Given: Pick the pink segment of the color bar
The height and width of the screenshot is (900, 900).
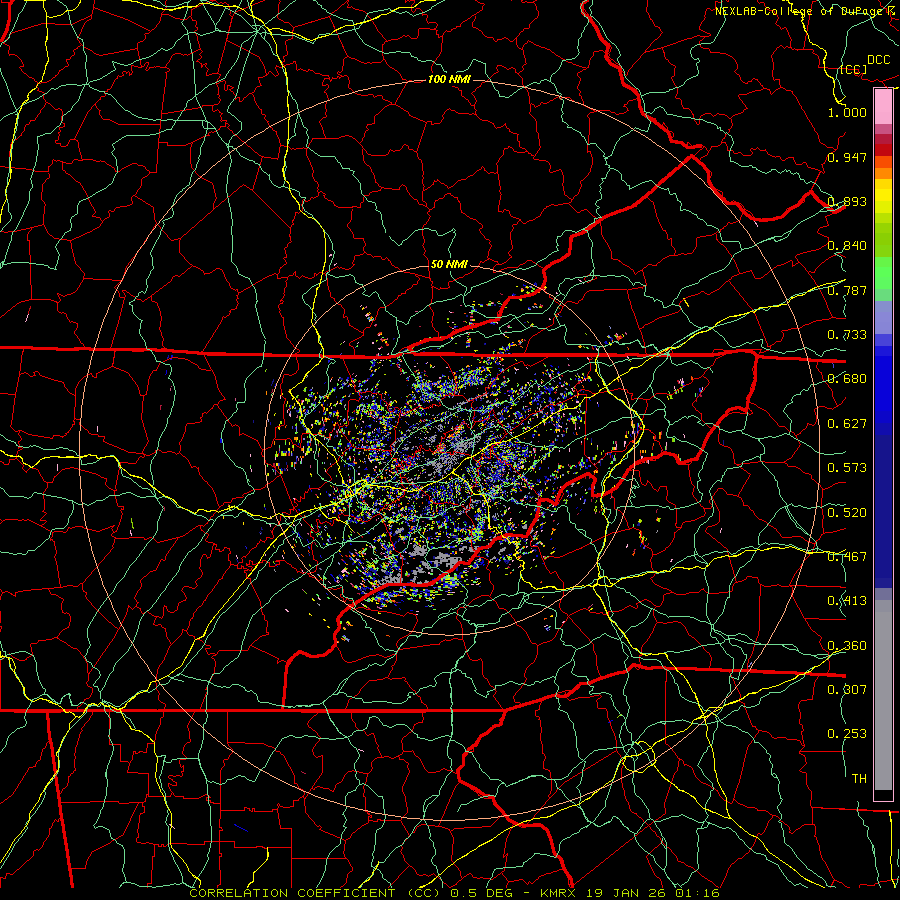Looking at the screenshot, I should (883, 107).
